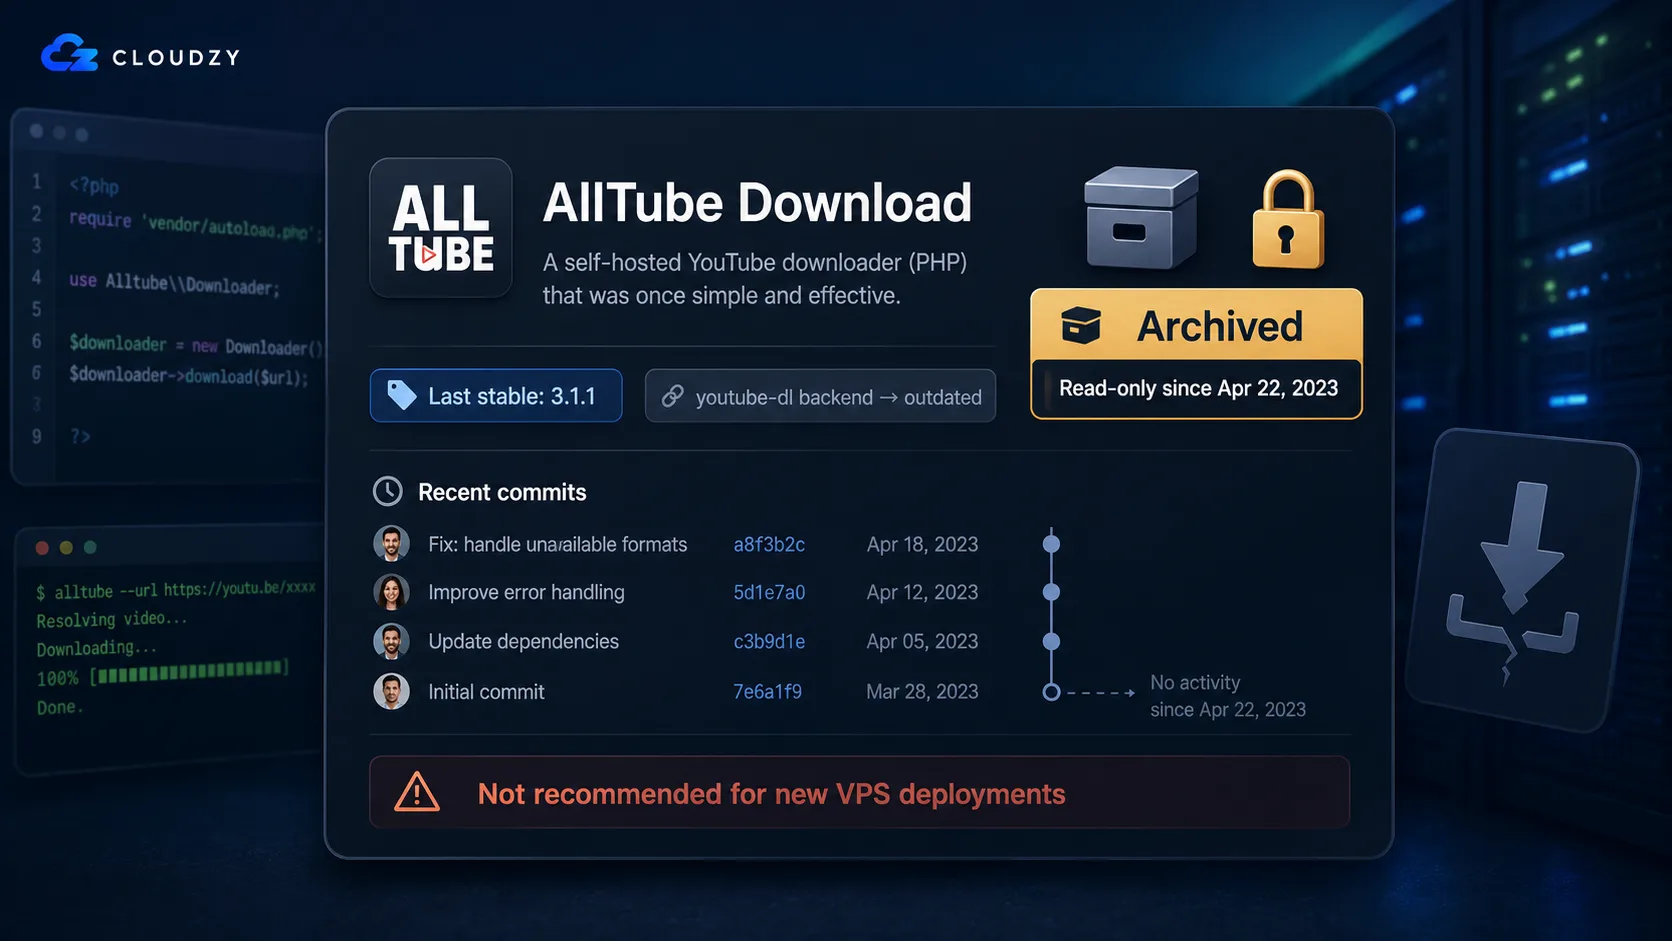Click red dot in terminal window titlebar

[x=42, y=547]
